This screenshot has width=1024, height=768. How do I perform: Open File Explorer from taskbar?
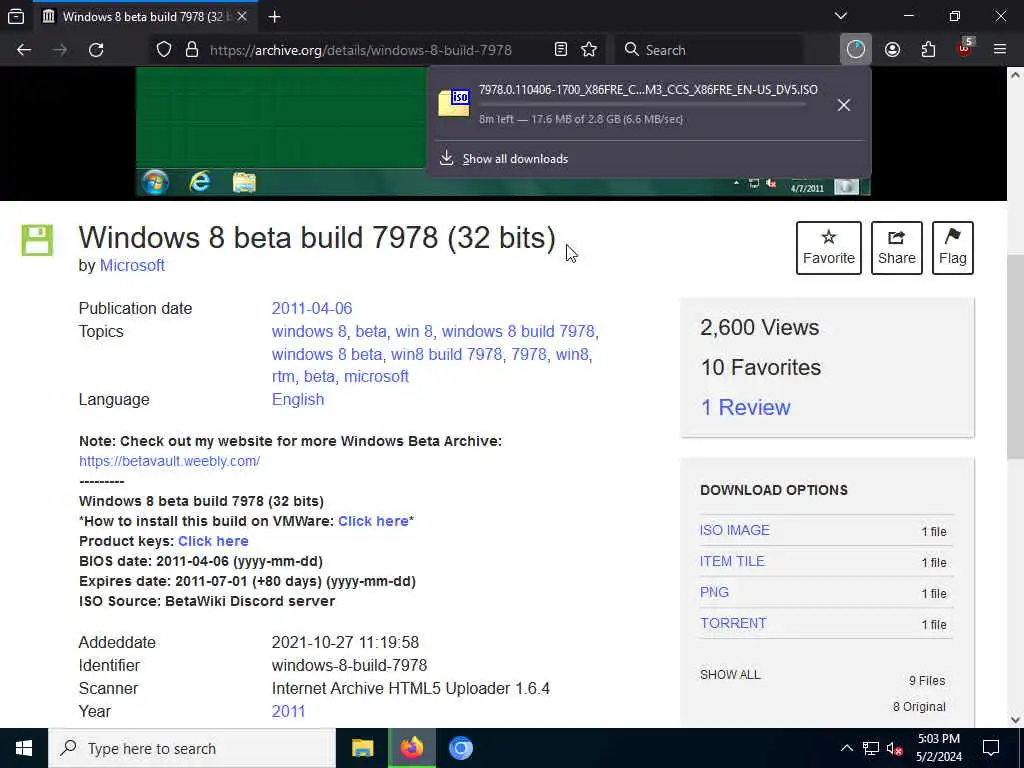tap(362, 748)
